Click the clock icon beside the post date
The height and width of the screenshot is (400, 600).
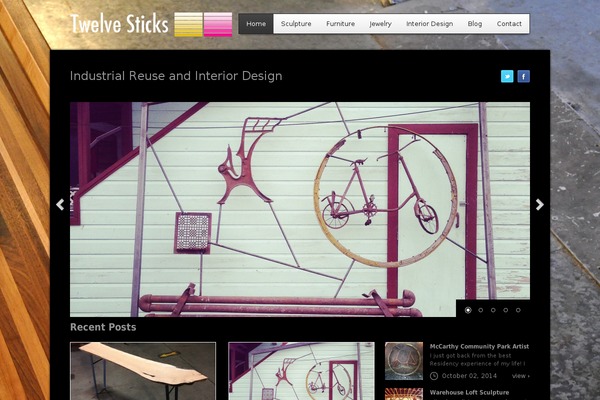pyautogui.click(x=434, y=376)
